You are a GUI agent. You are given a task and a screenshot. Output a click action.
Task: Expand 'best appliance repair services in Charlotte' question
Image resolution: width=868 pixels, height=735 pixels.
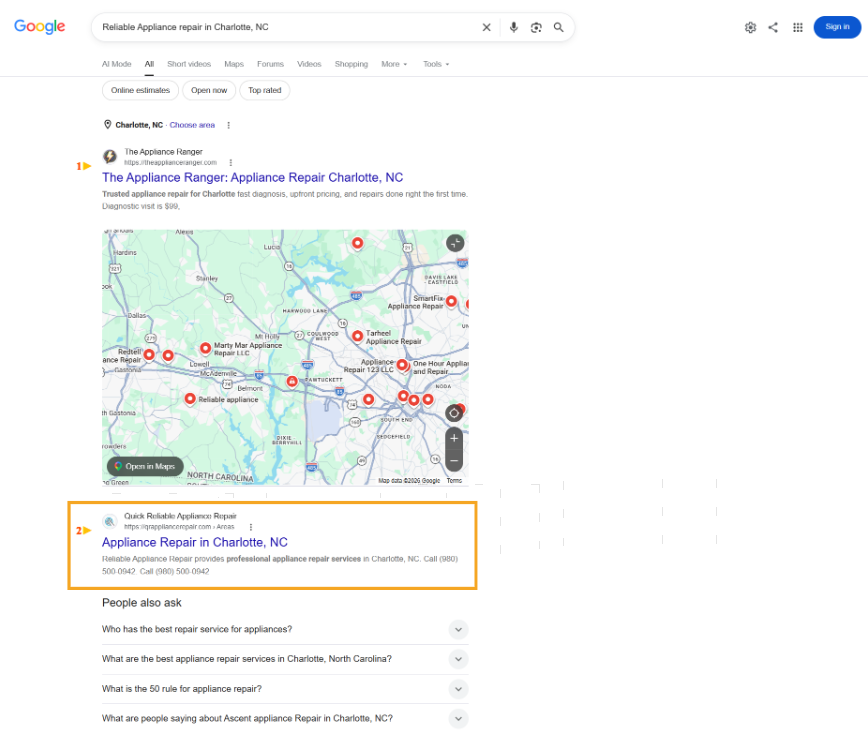[285, 659]
